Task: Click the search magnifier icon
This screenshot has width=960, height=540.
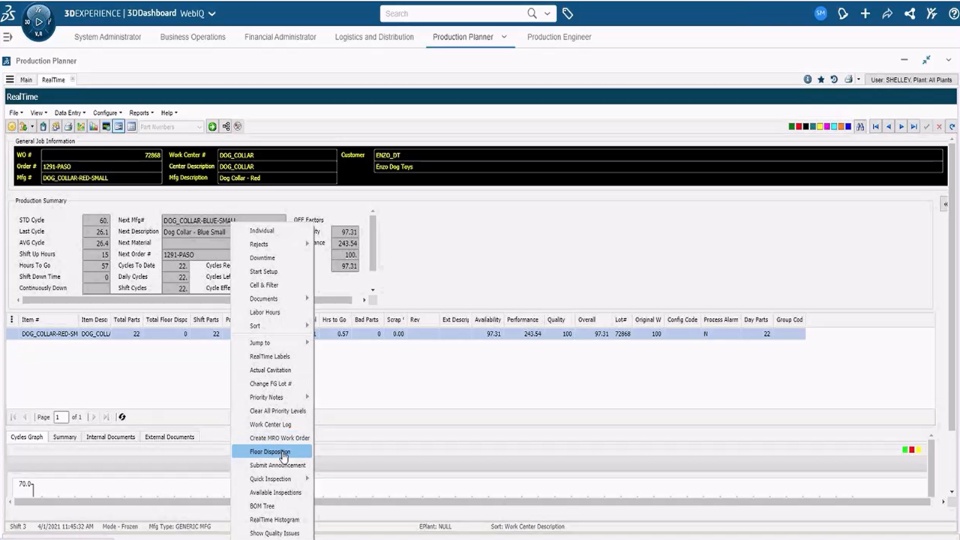Action: pos(532,13)
